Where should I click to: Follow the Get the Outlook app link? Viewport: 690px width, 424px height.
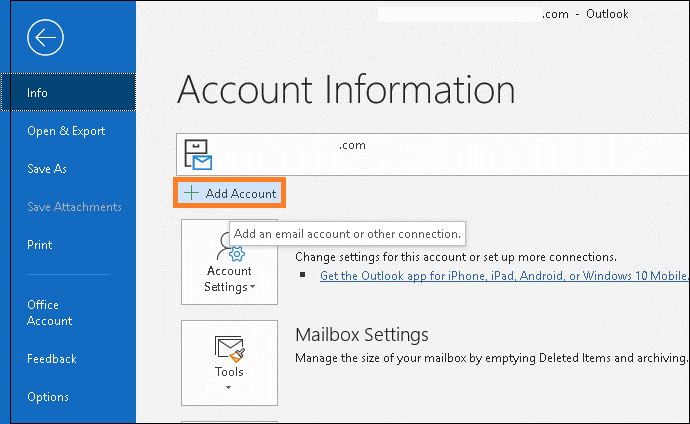click(503, 276)
